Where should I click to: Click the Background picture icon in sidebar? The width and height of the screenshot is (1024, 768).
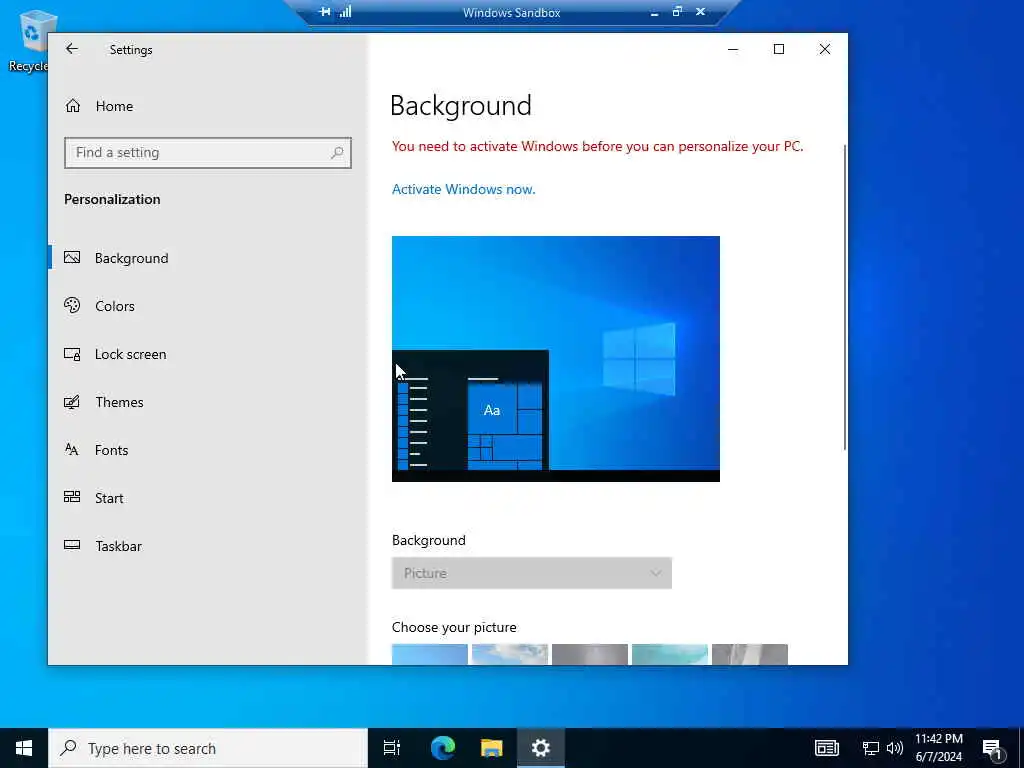[72, 257]
